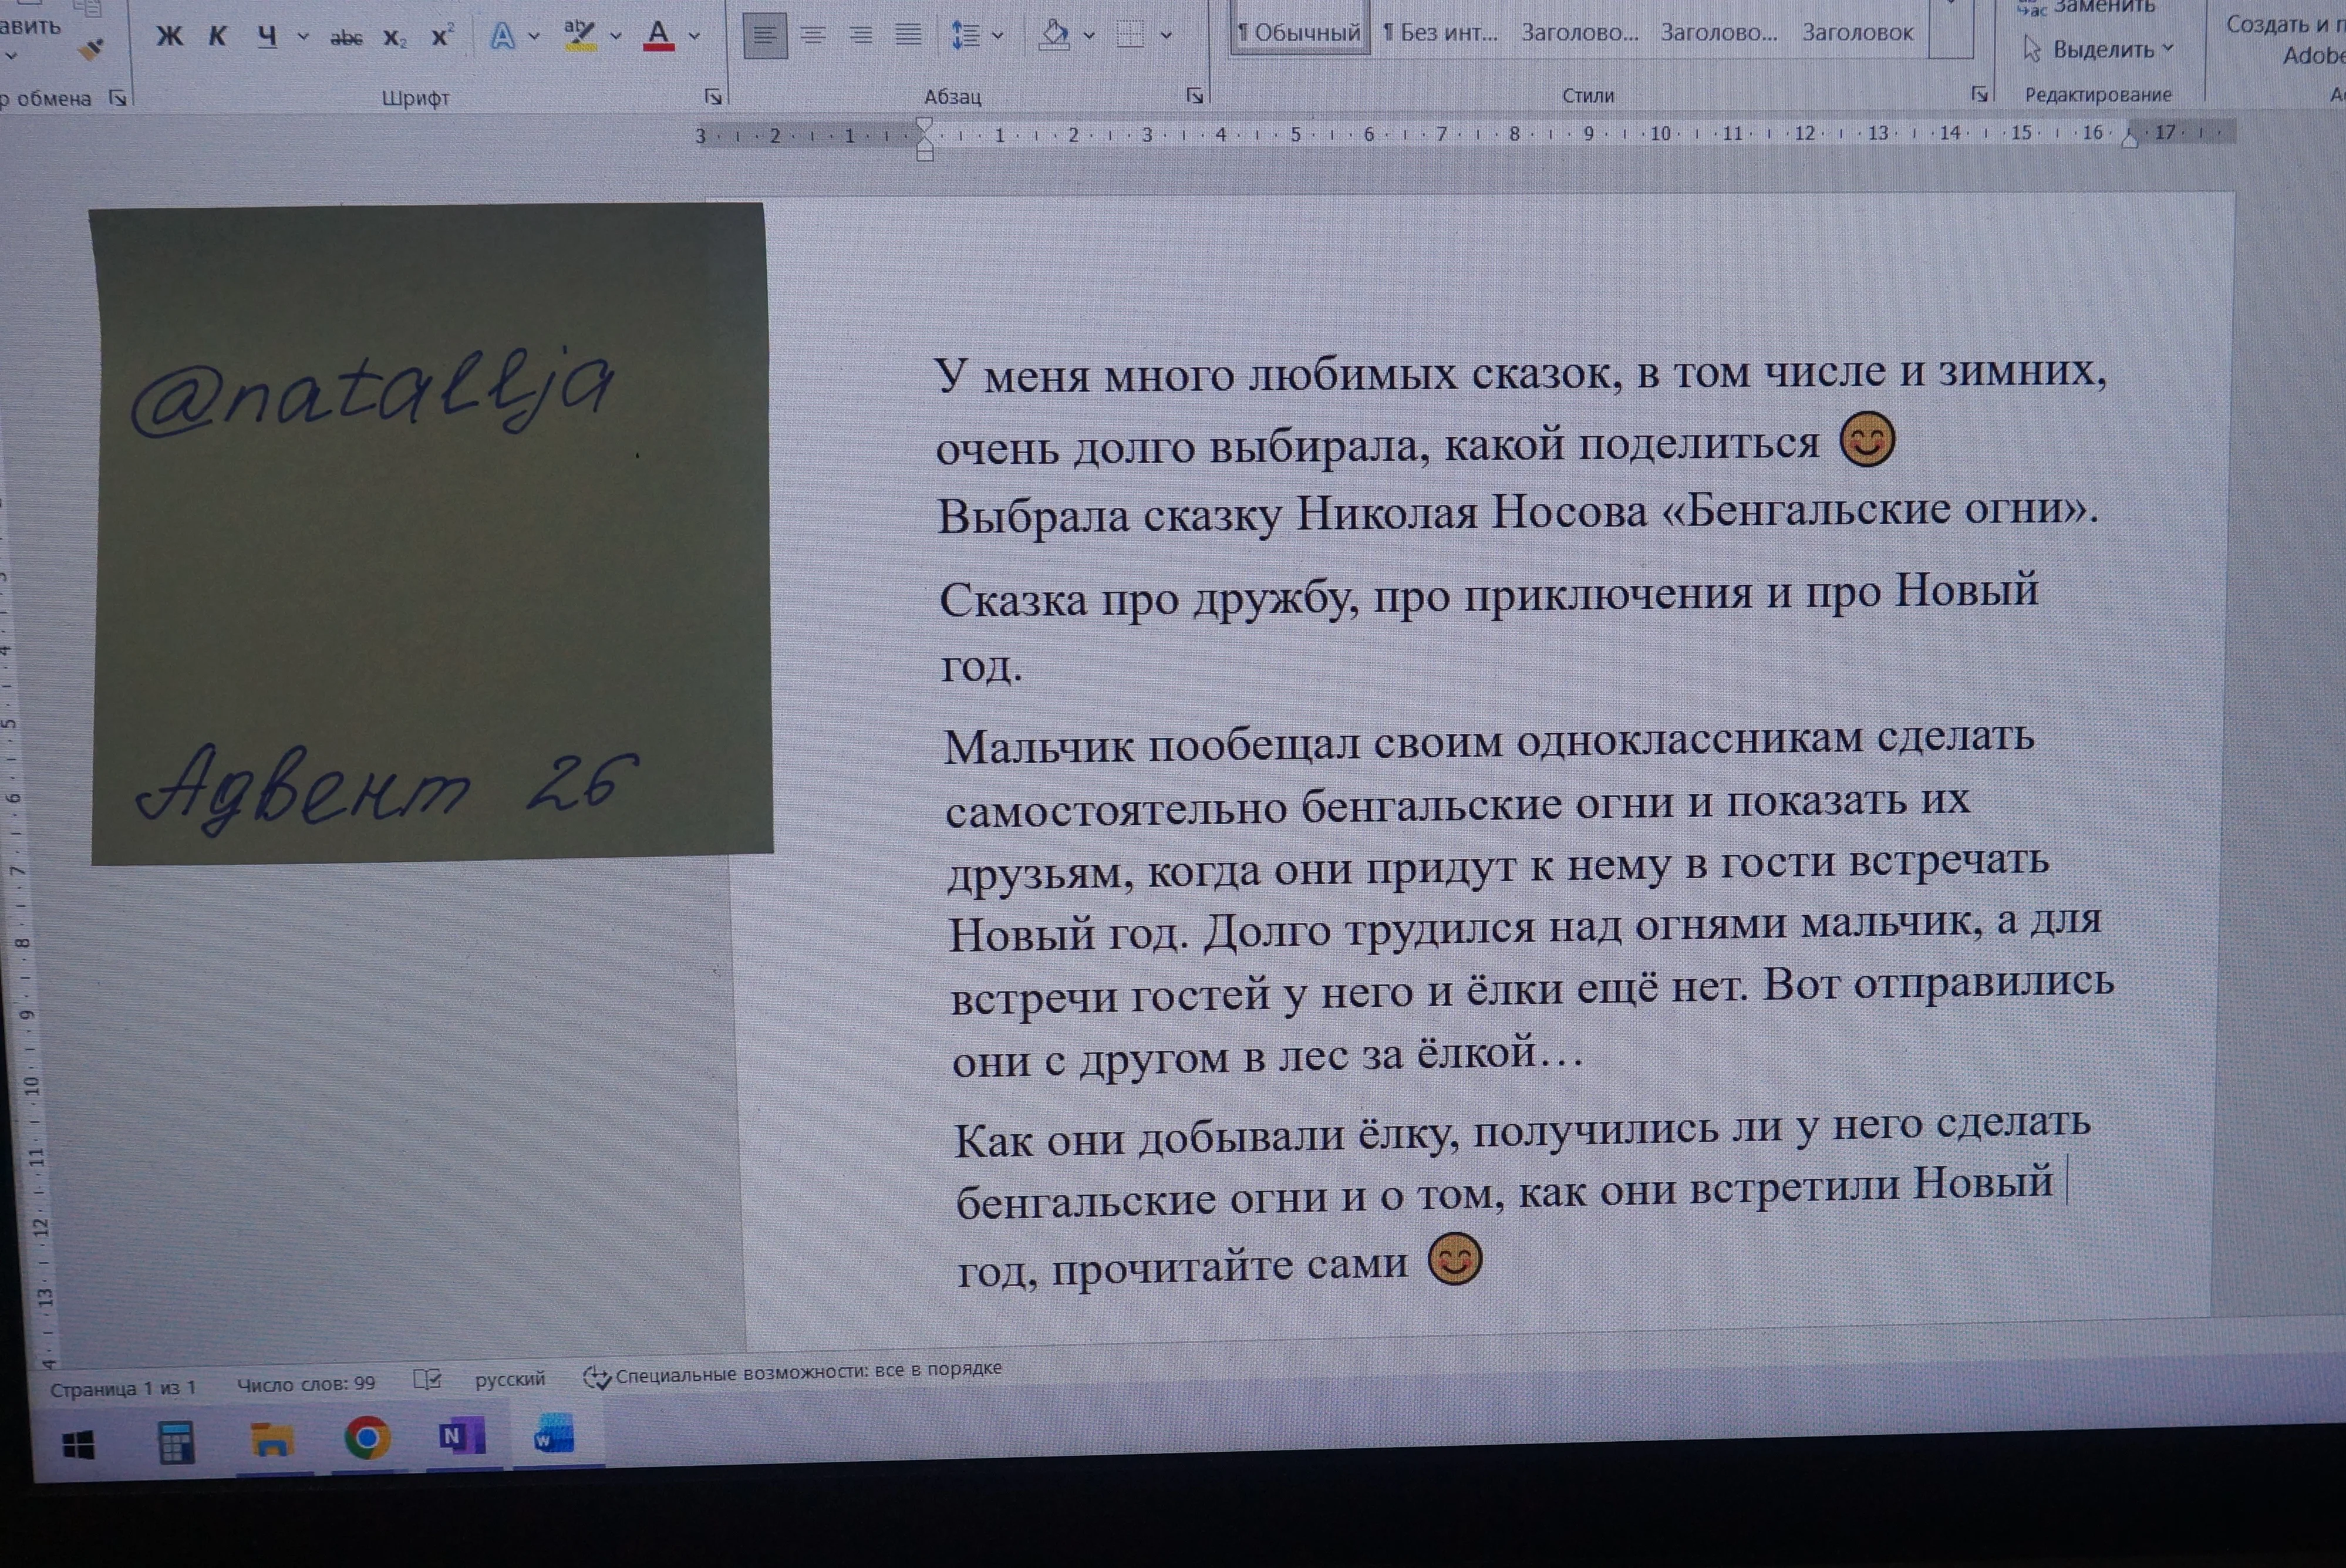Click the word count 'Число слов: 99'

(x=305, y=1384)
